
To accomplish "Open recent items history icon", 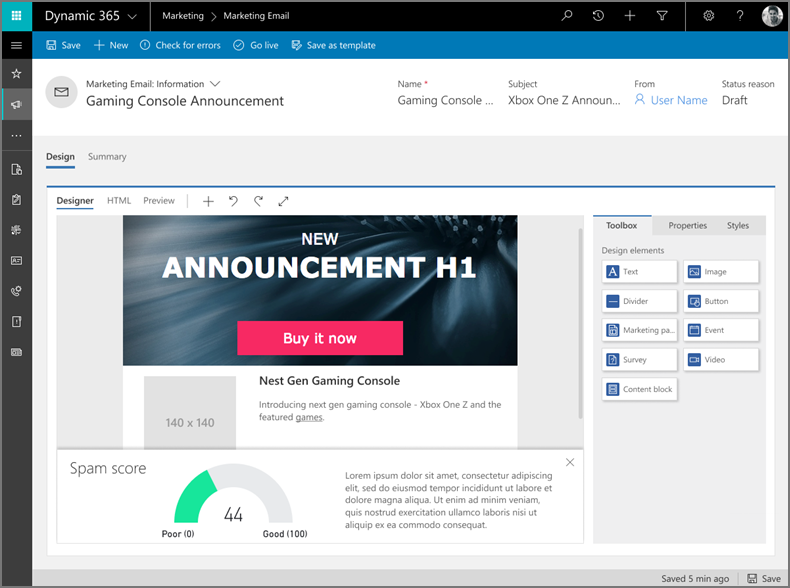I will 598,16.
